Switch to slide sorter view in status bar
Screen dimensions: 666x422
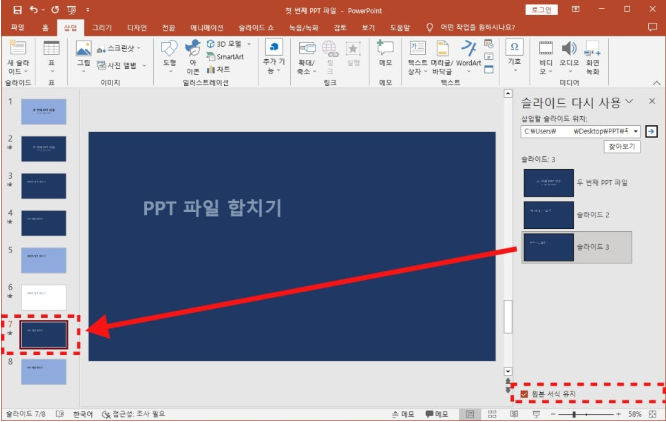(491, 413)
